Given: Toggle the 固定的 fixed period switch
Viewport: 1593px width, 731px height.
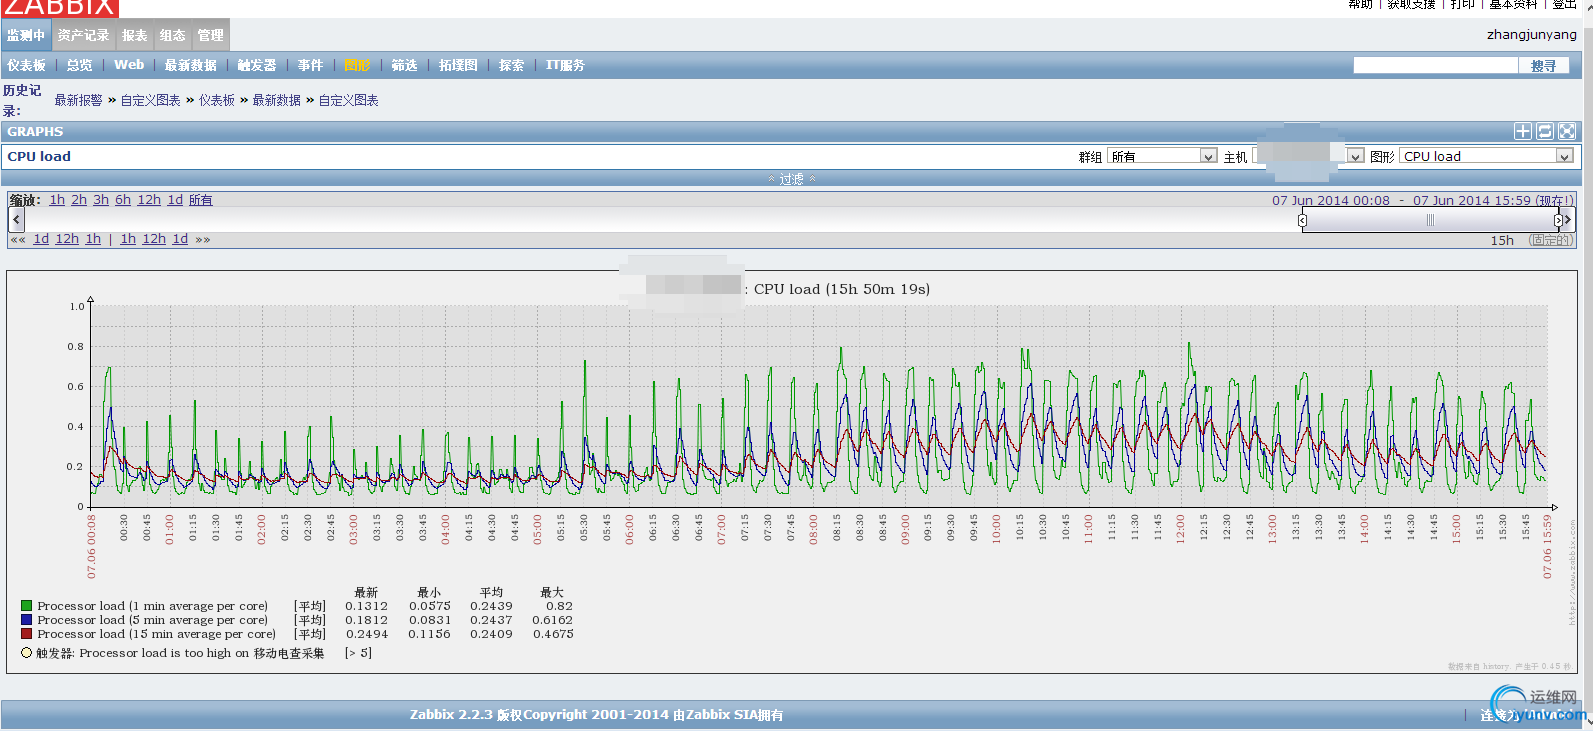Looking at the screenshot, I should tap(1550, 240).
